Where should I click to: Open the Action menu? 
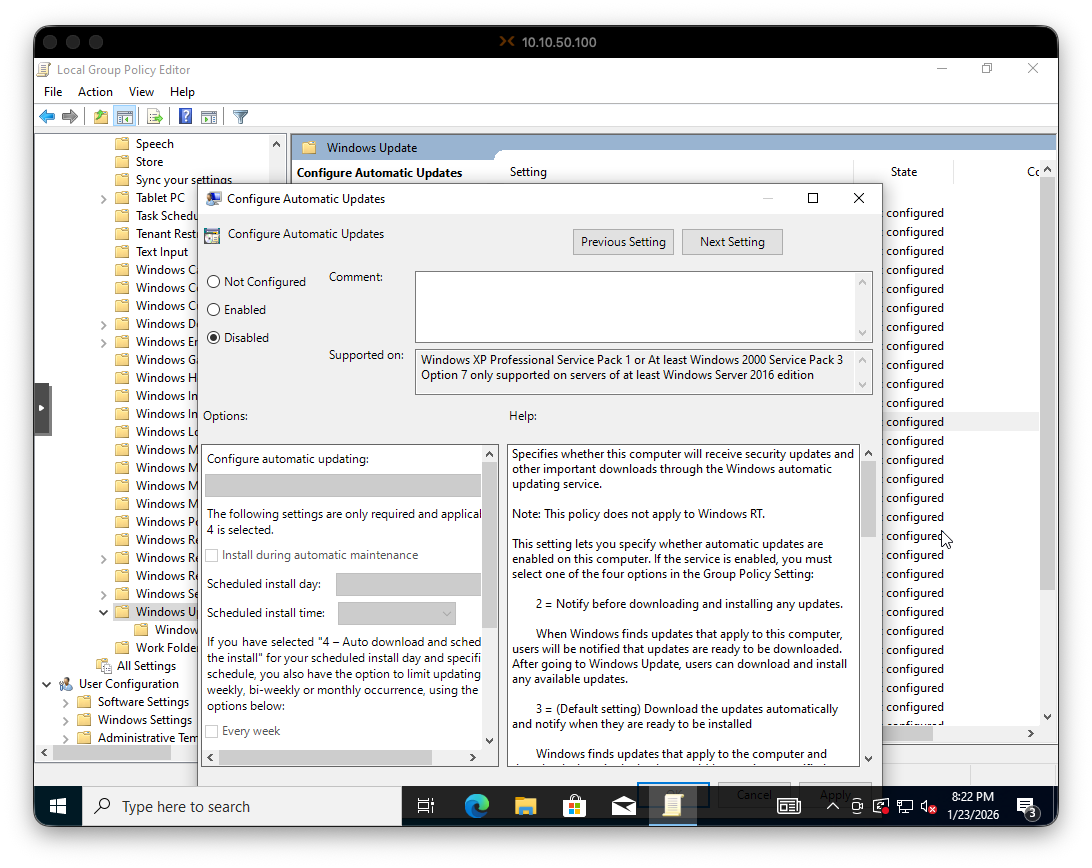pos(95,92)
